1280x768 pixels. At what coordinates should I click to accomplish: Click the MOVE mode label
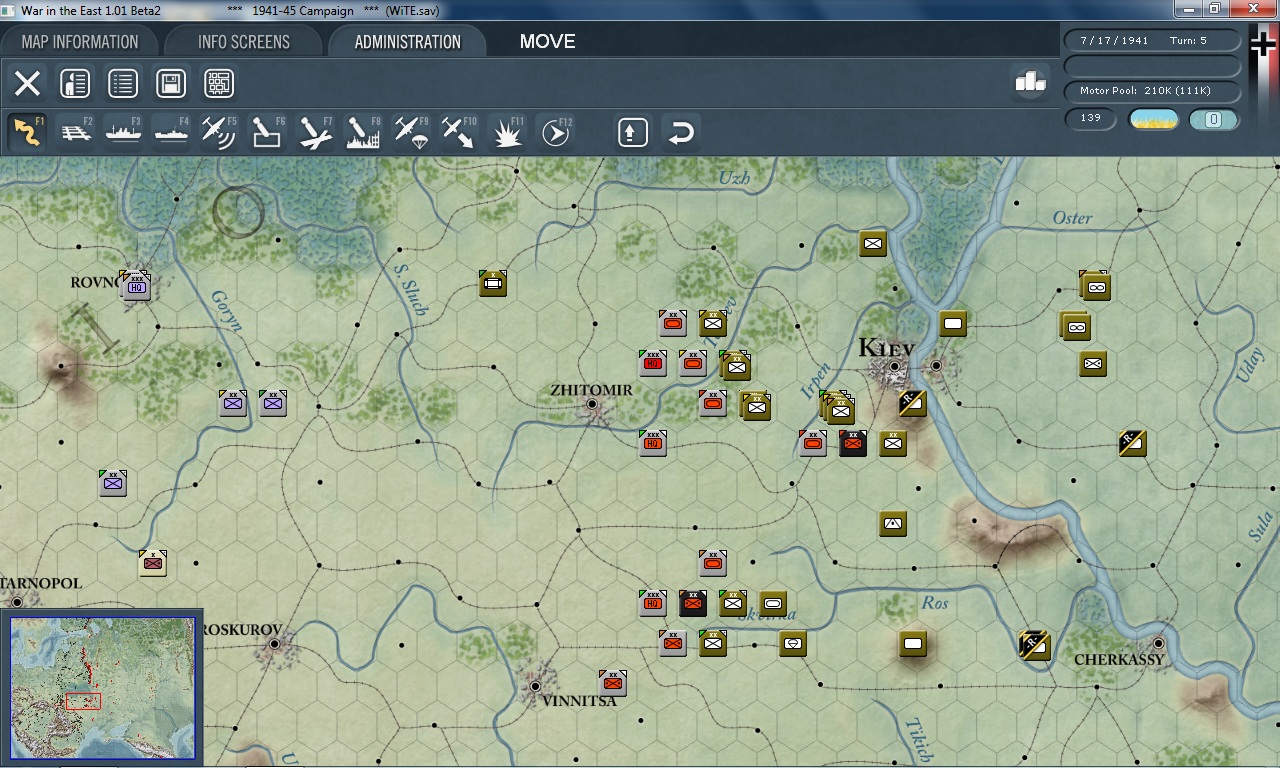click(547, 42)
